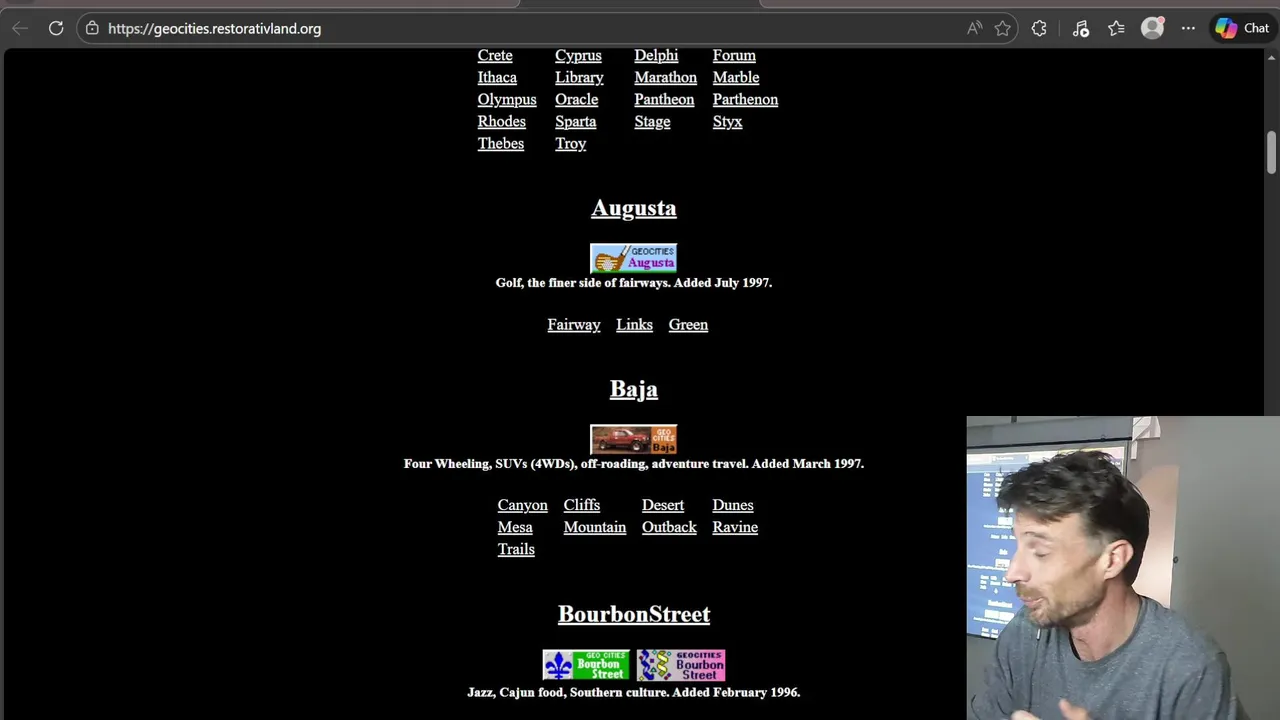
Task: Open the Desert link
Action: tap(663, 505)
